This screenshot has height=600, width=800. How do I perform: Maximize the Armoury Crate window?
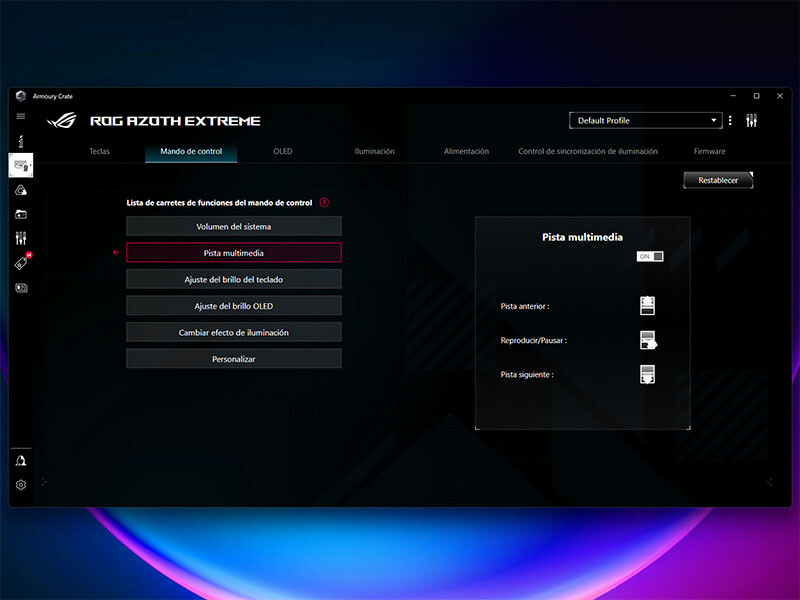tap(757, 96)
